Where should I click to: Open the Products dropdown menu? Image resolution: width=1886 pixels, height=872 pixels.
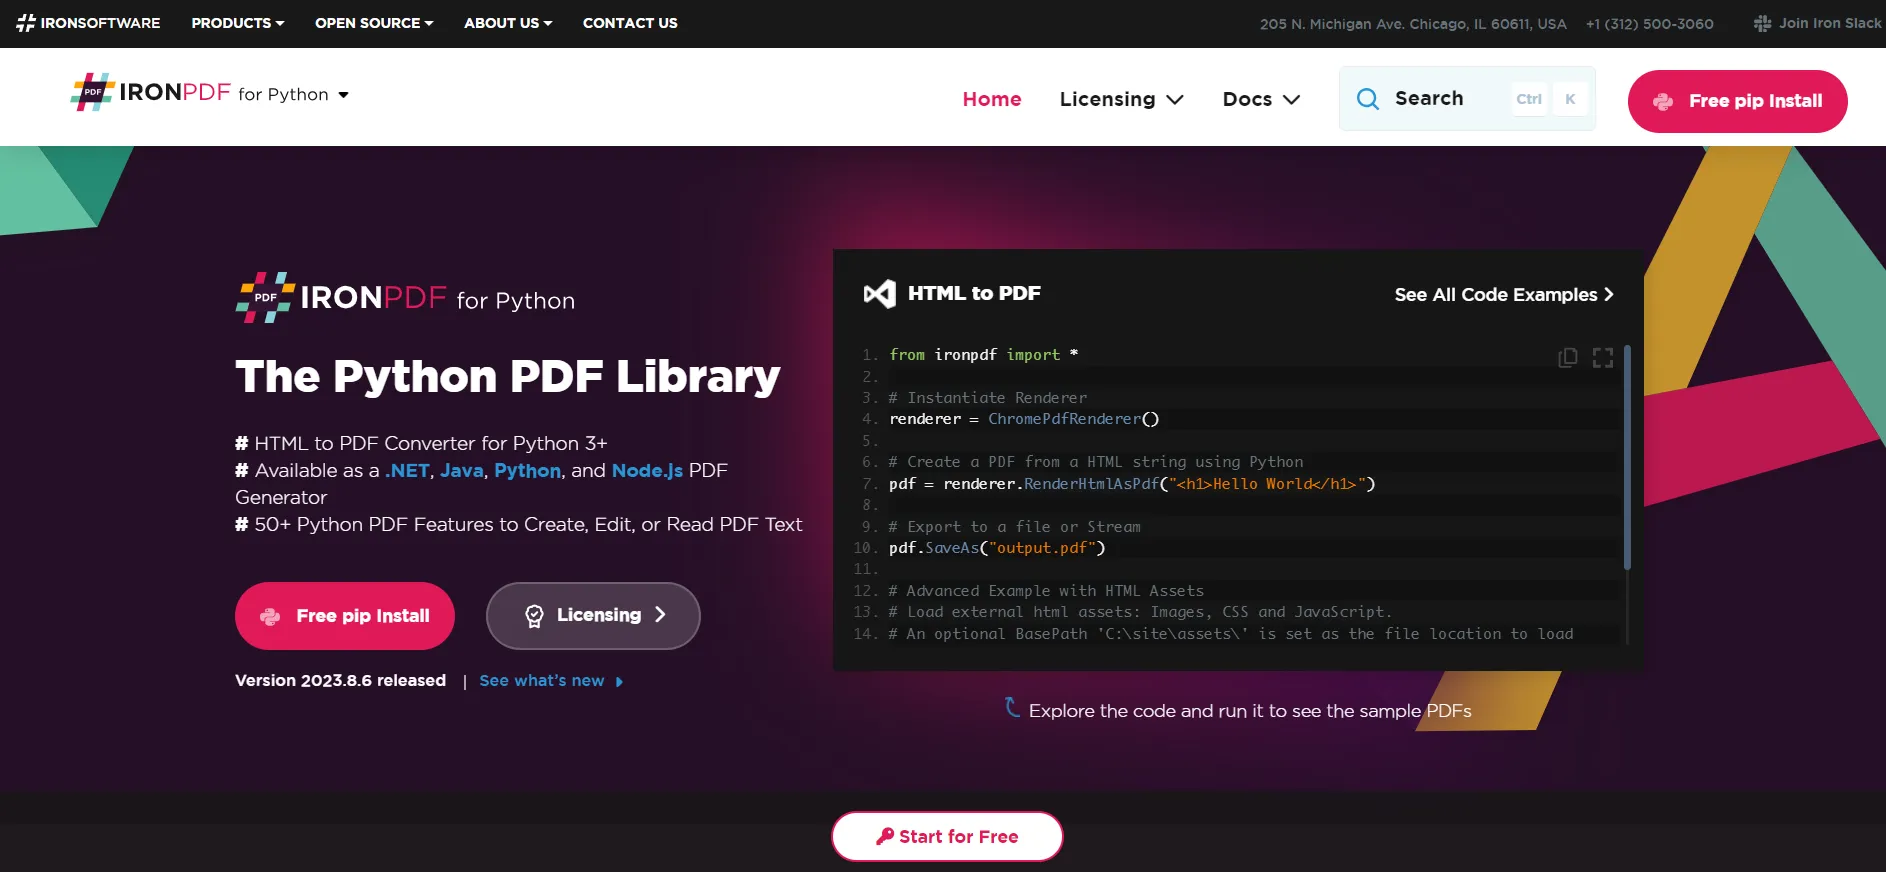(x=238, y=23)
